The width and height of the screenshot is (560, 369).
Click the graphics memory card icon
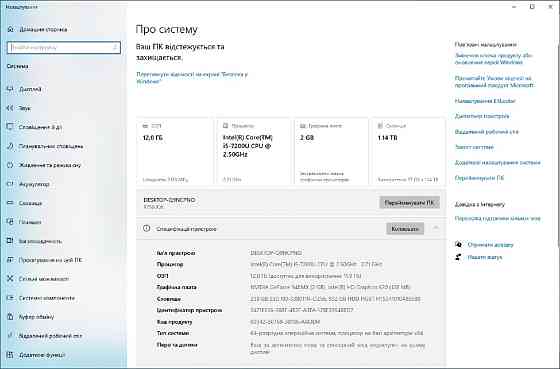[303, 126]
